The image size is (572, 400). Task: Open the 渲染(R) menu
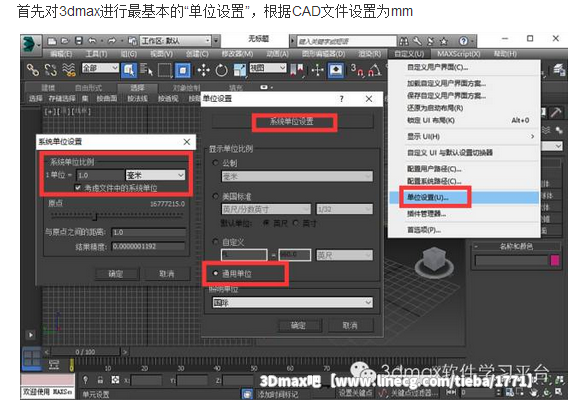[x=370, y=54]
